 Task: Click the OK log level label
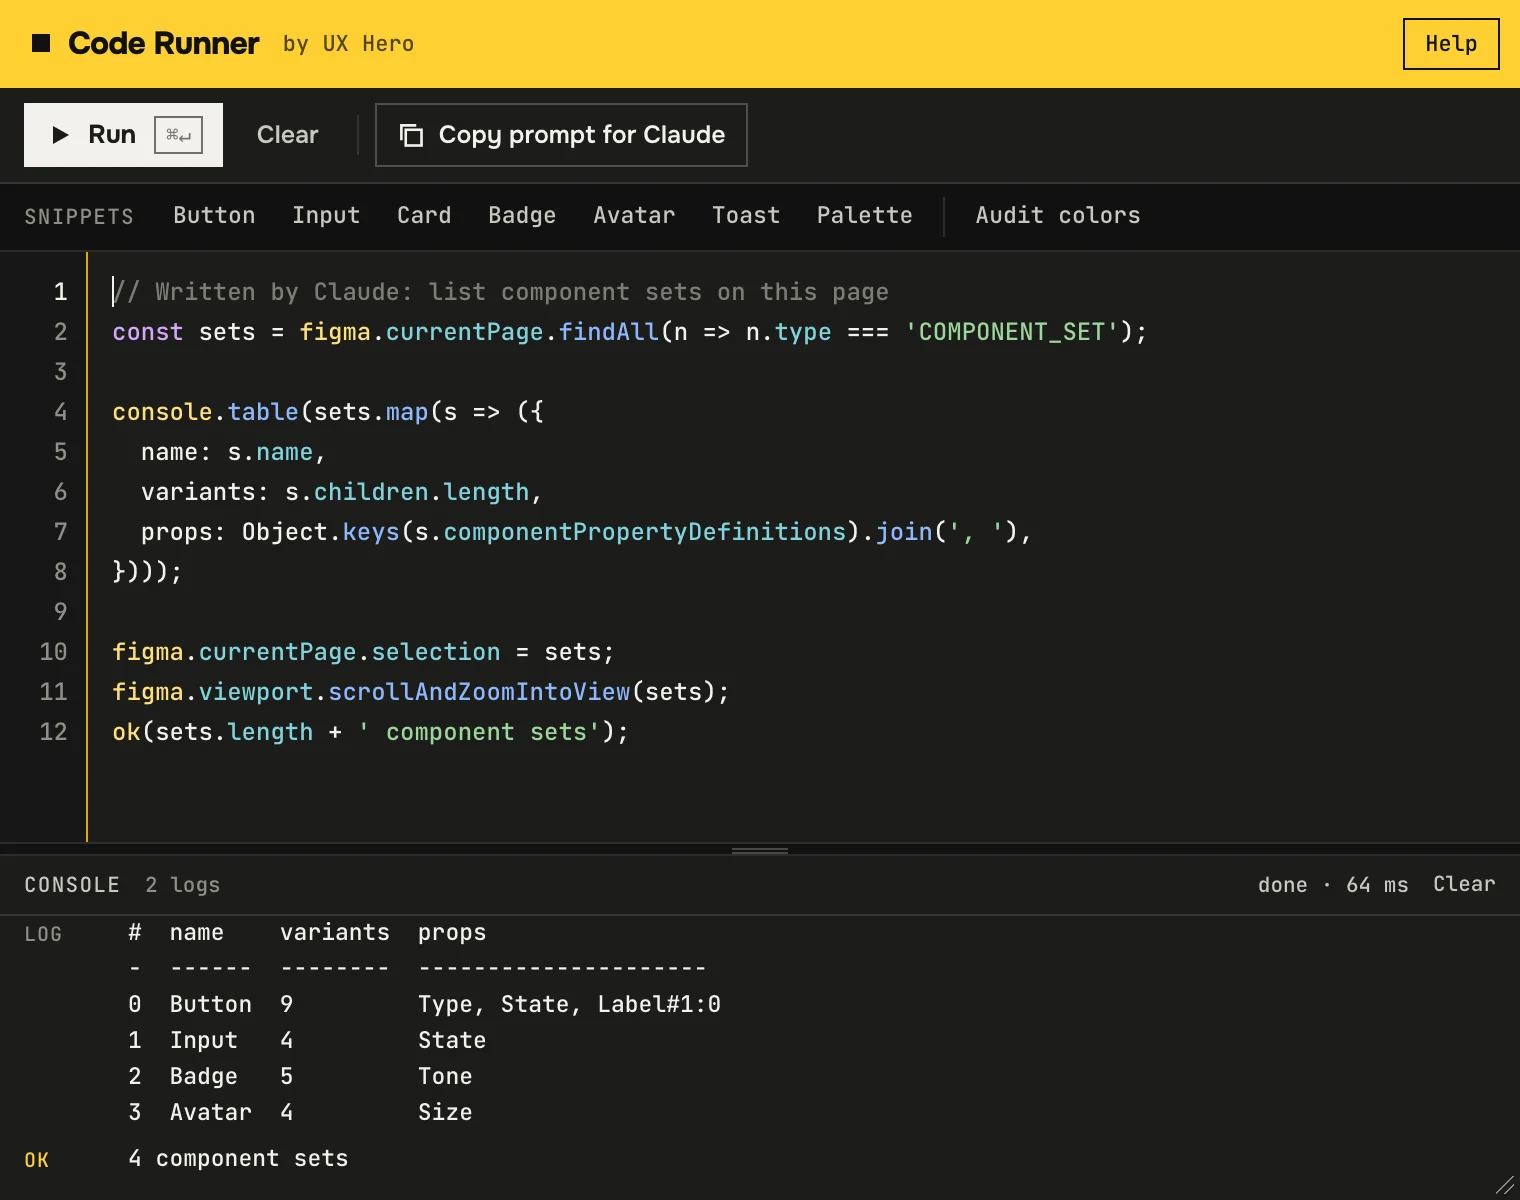[36, 1160]
